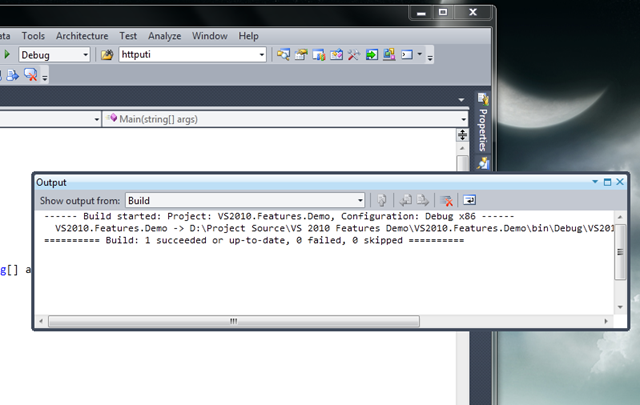Open the Output window position dropdown arrow
Image resolution: width=640 pixels, height=405 pixels.
tap(595, 182)
